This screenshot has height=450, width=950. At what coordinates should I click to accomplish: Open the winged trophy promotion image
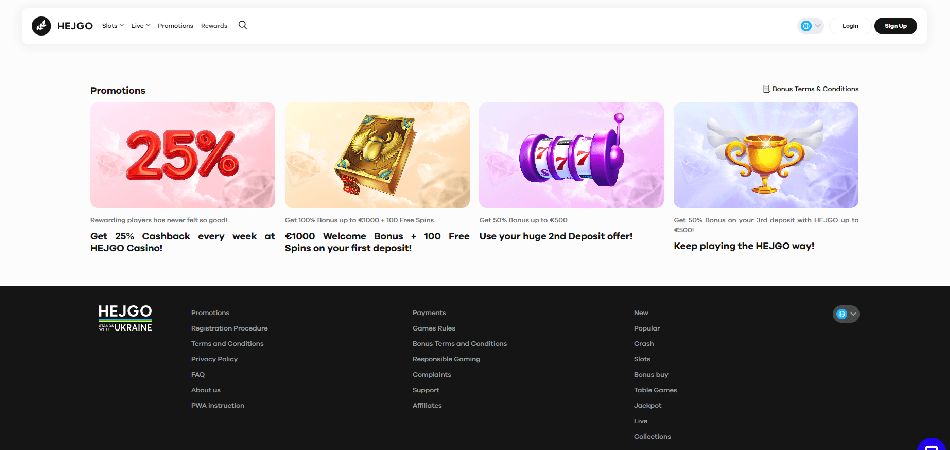pos(766,155)
